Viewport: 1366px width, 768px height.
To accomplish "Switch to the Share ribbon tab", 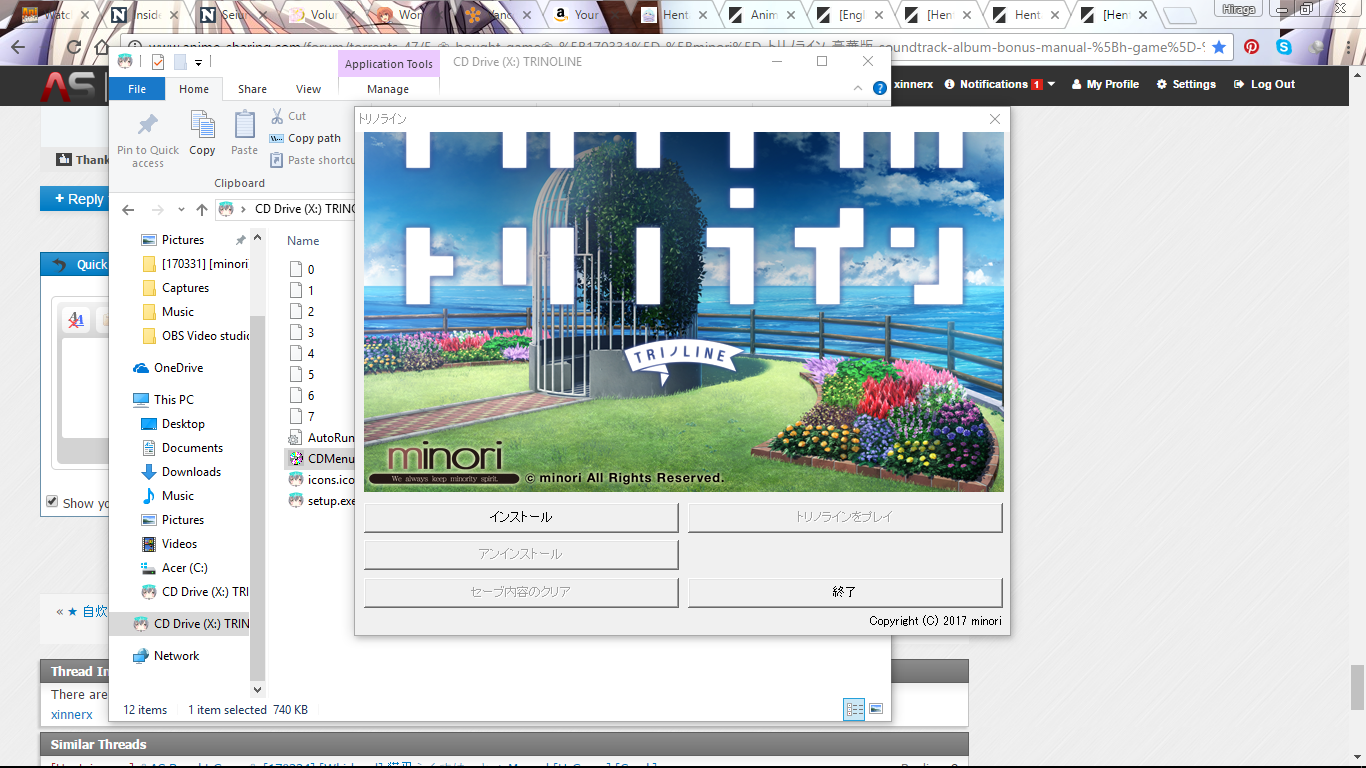I will 252,89.
